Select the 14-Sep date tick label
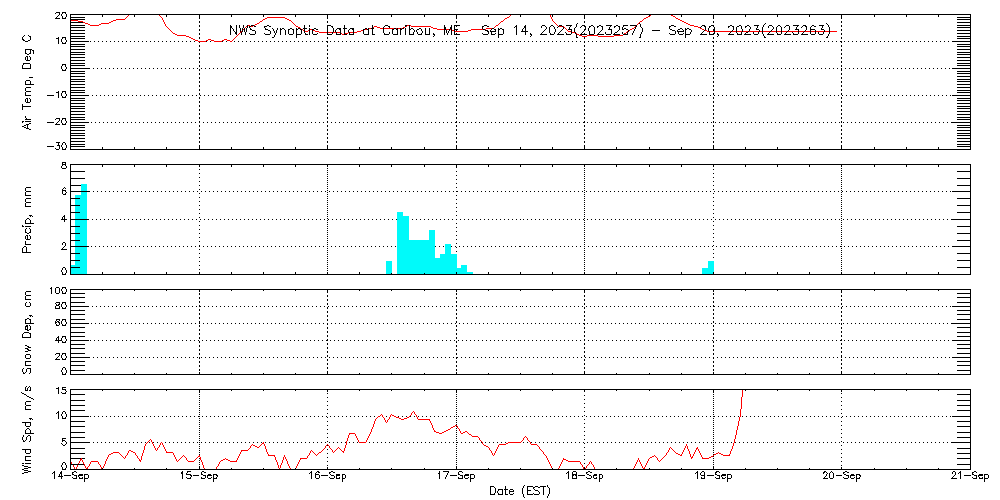Image resolution: width=1000 pixels, height=500 pixels. tap(70, 478)
